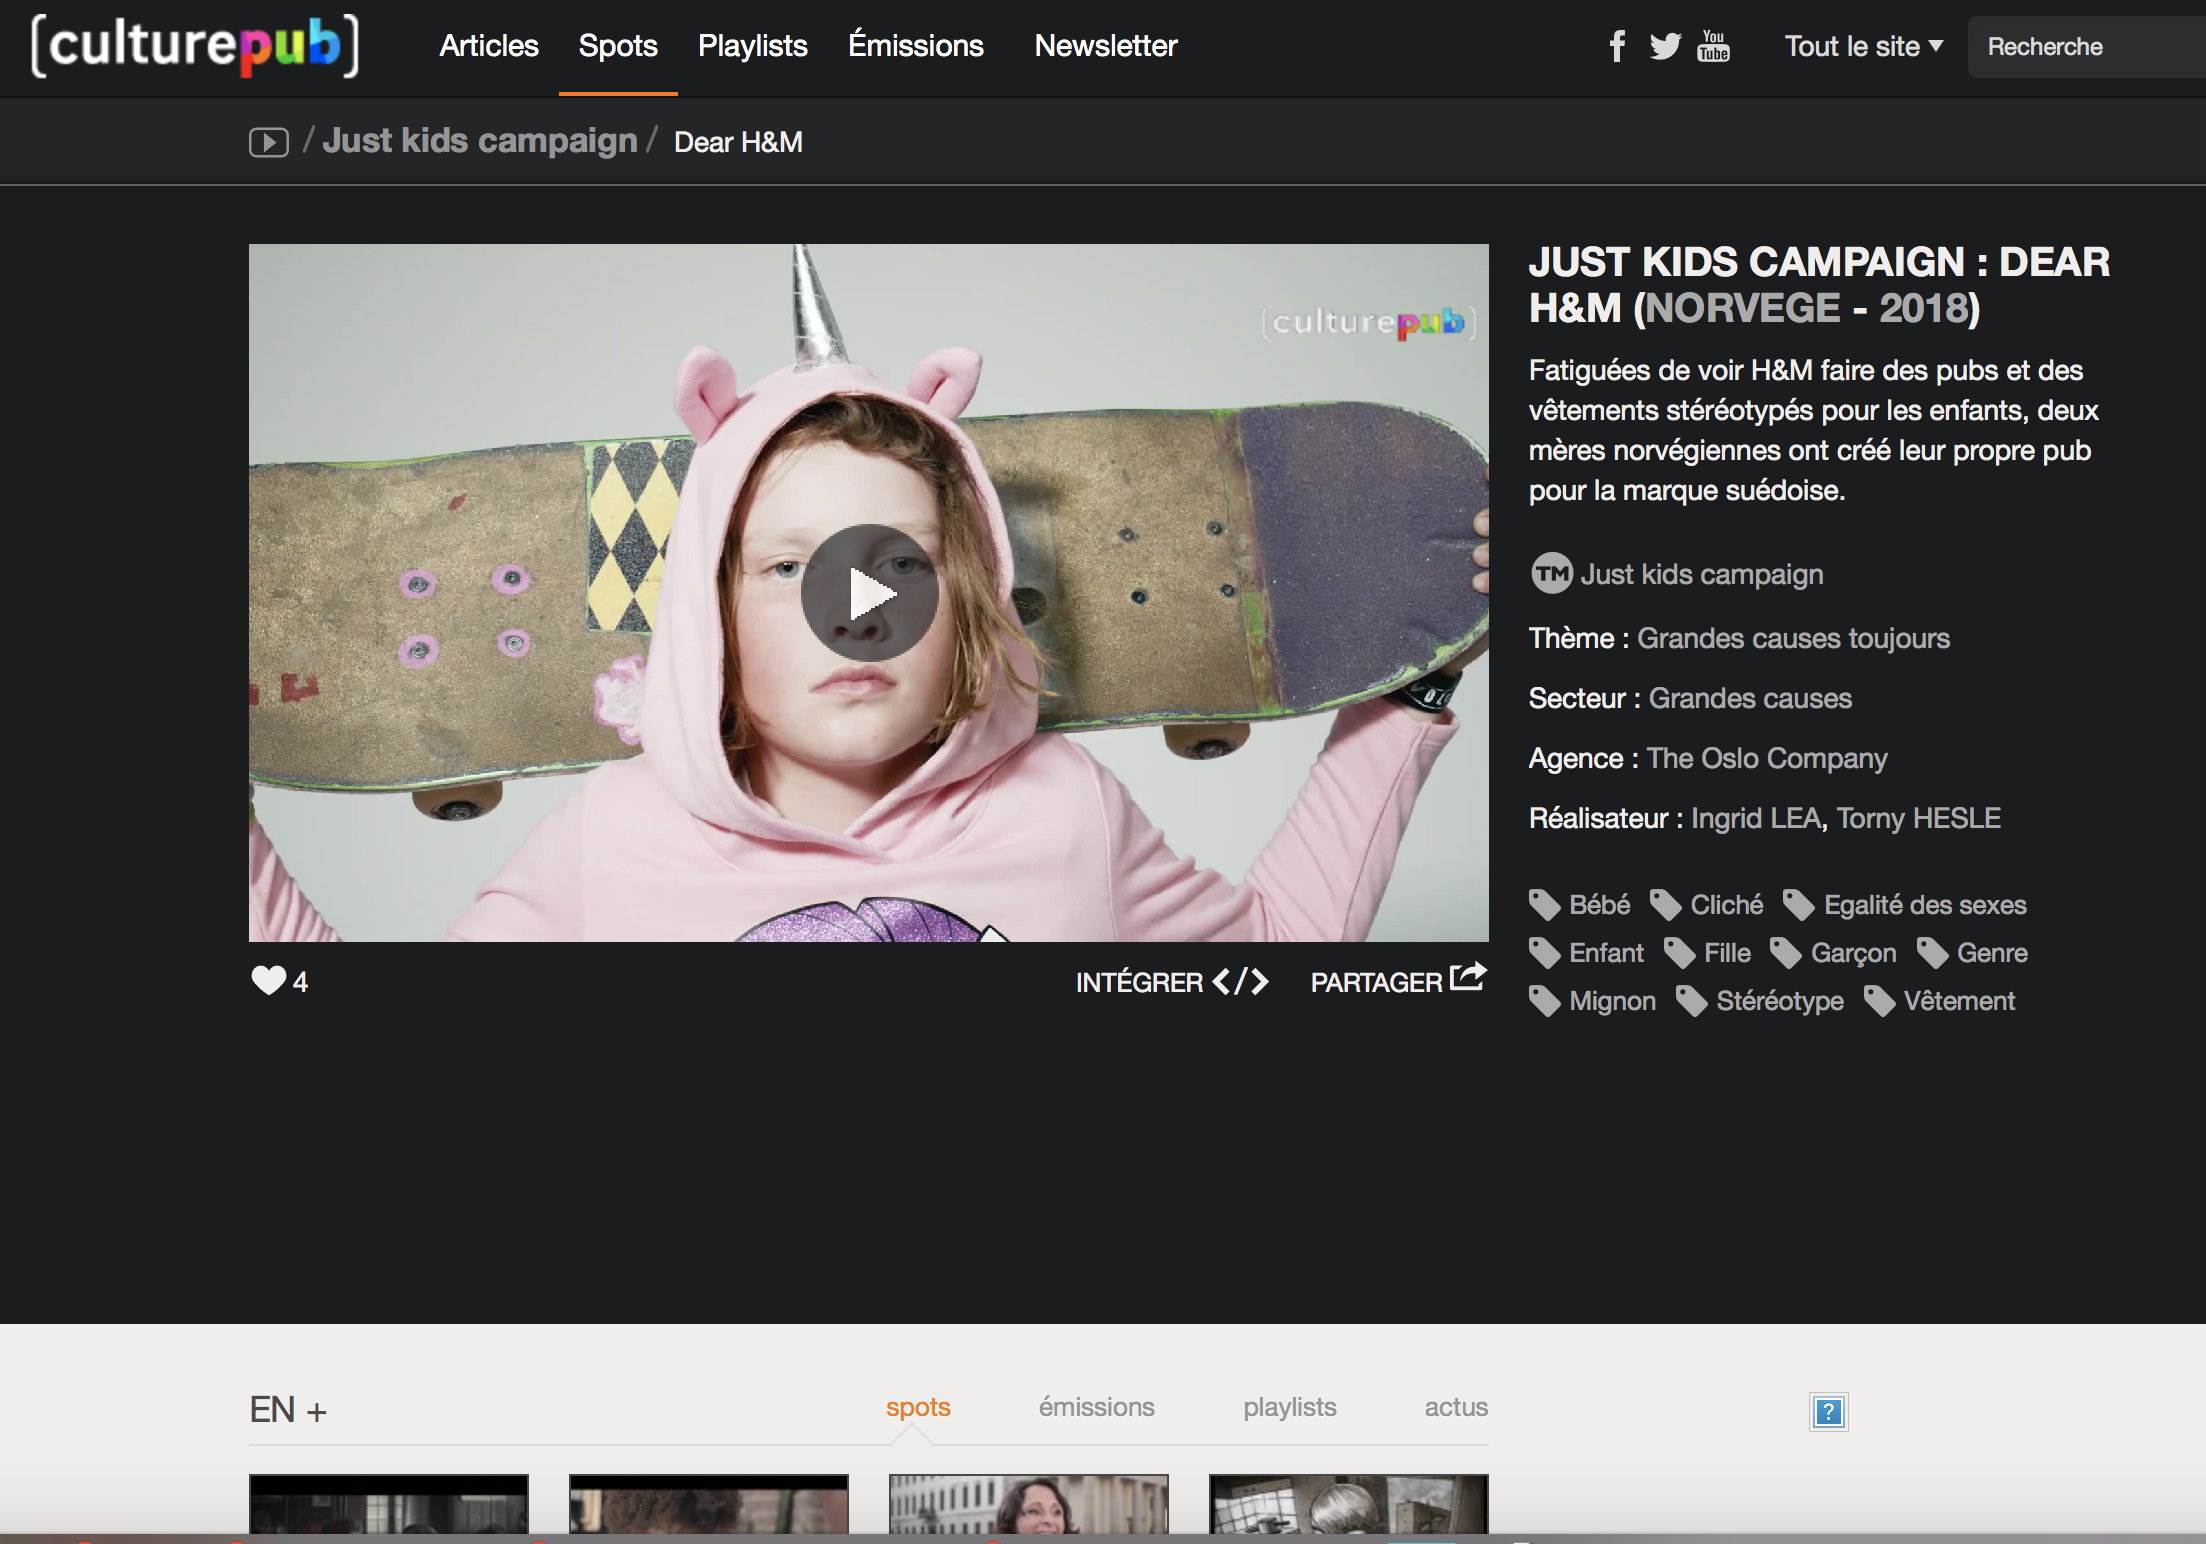Click the tag icon beside Mignon
The image size is (2206, 1544).
[1545, 1001]
